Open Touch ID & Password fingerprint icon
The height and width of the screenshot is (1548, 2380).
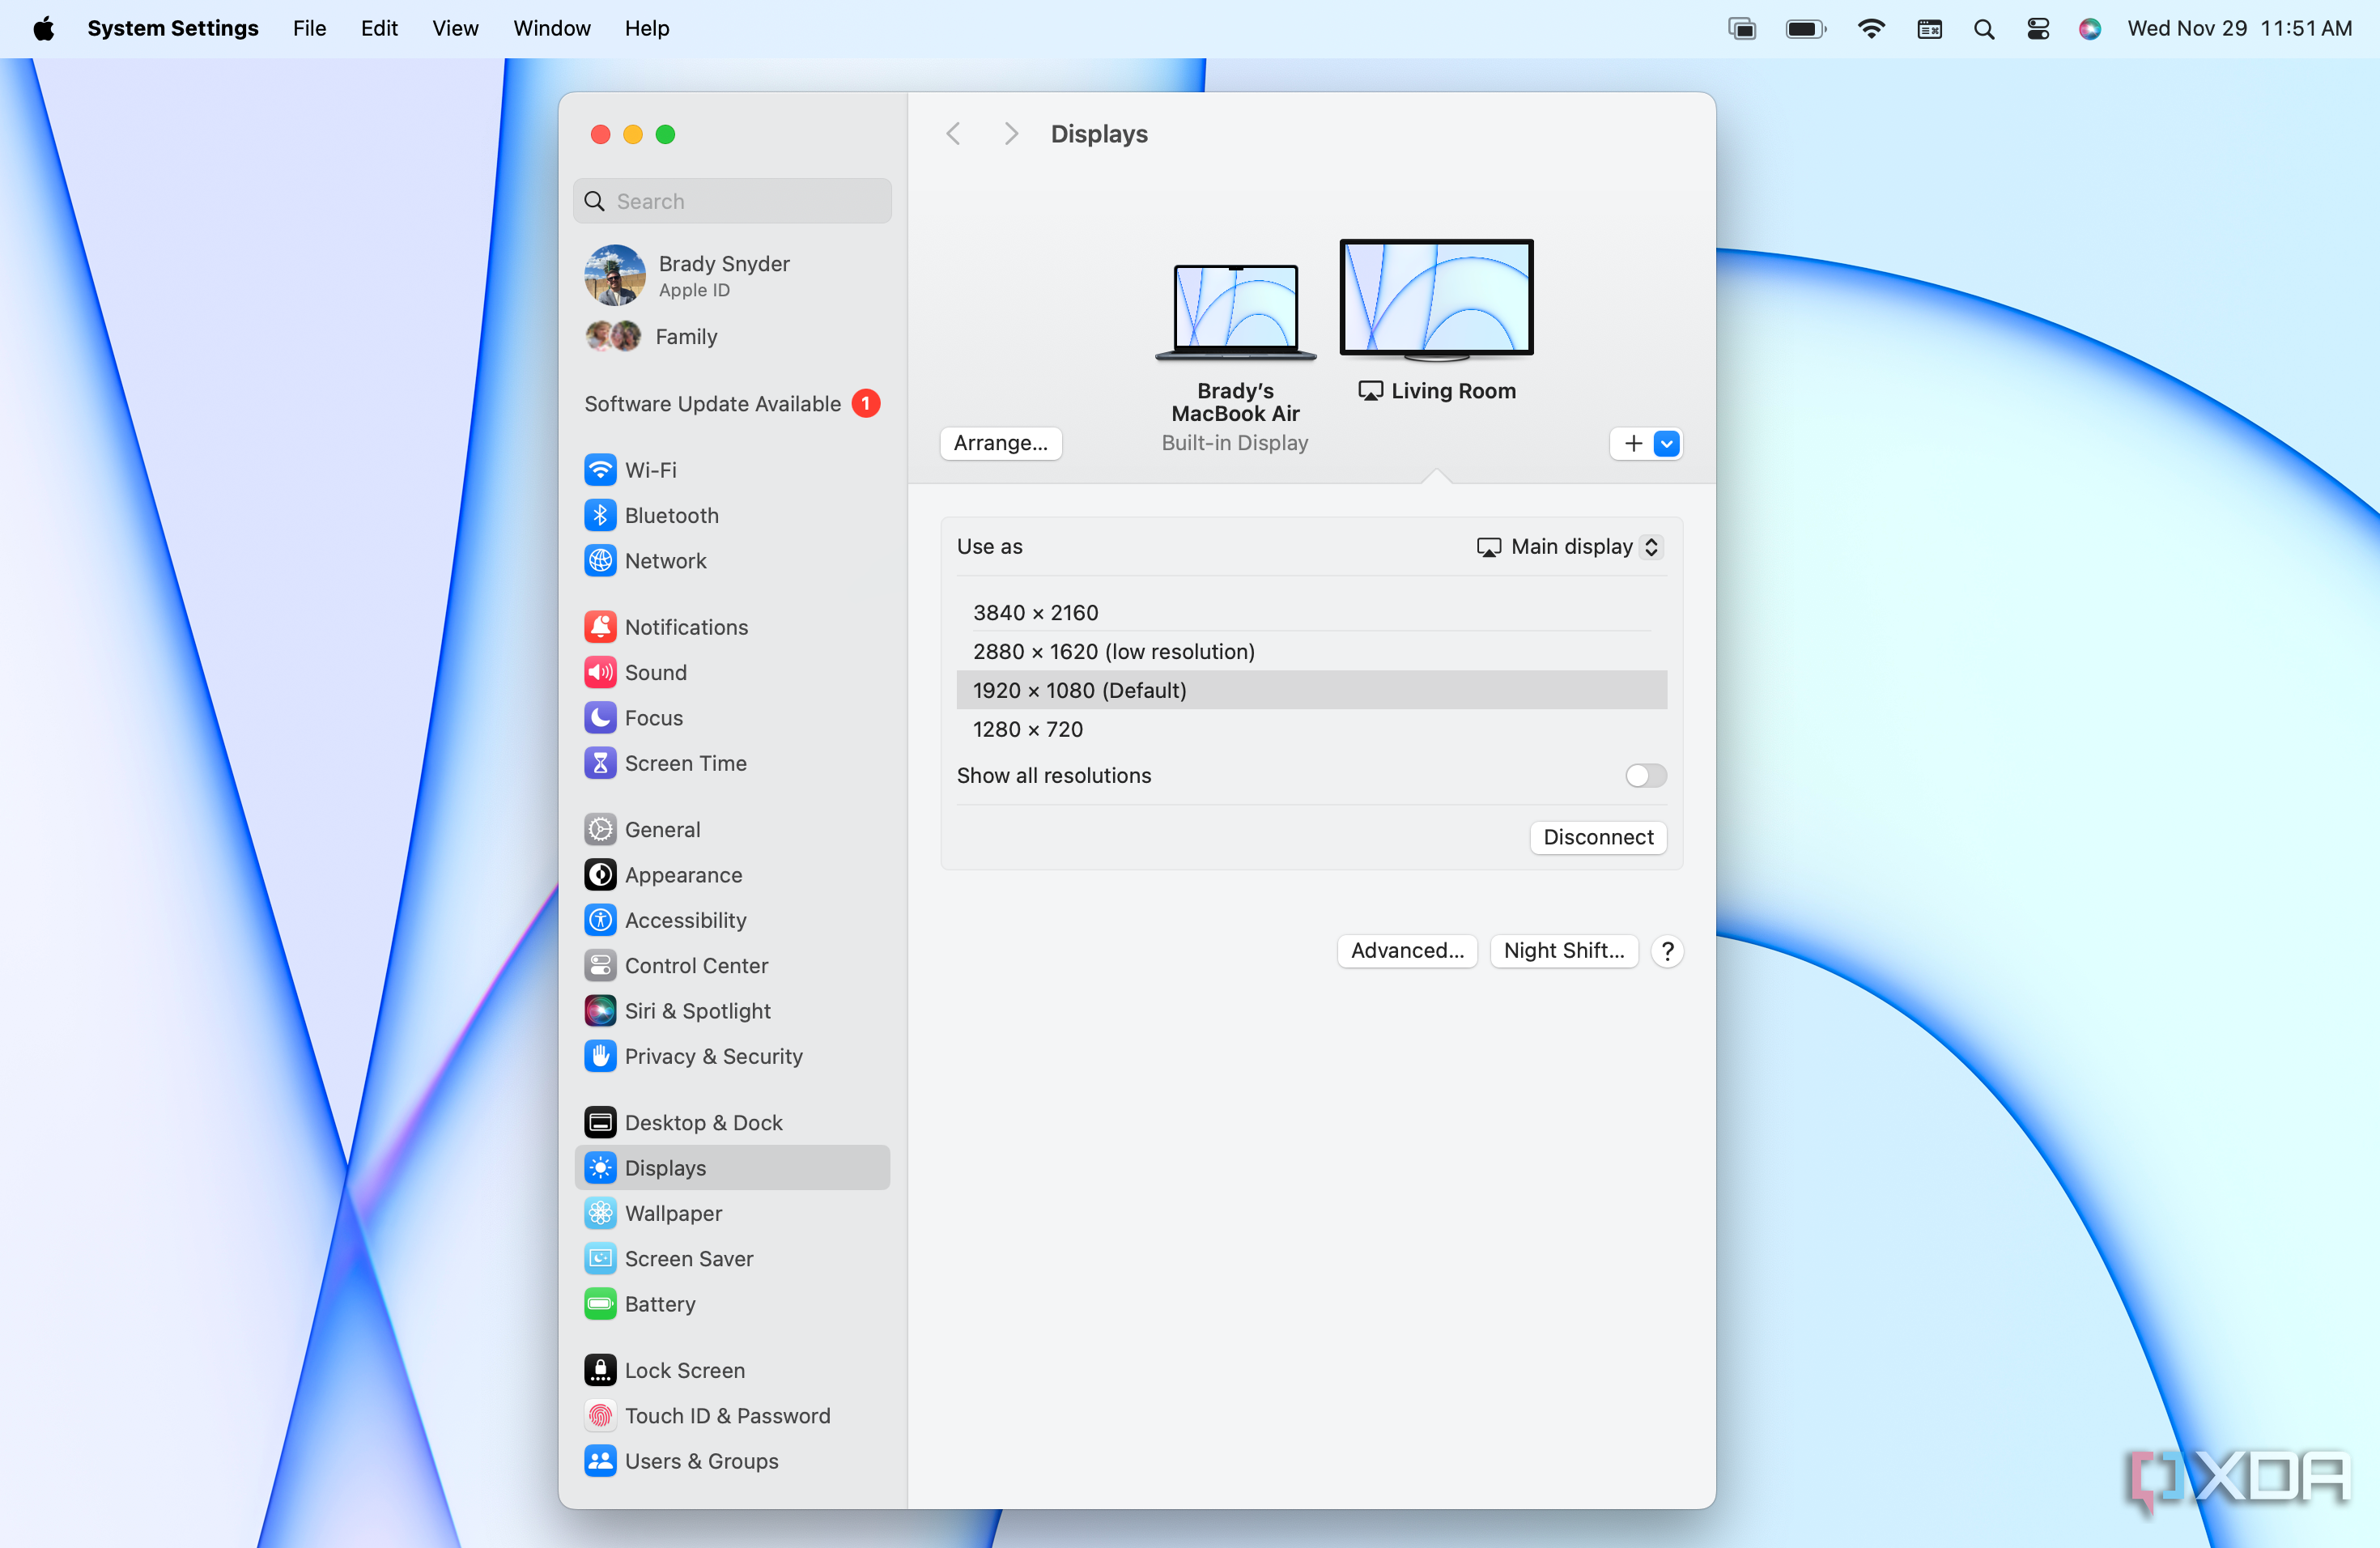click(x=600, y=1415)
